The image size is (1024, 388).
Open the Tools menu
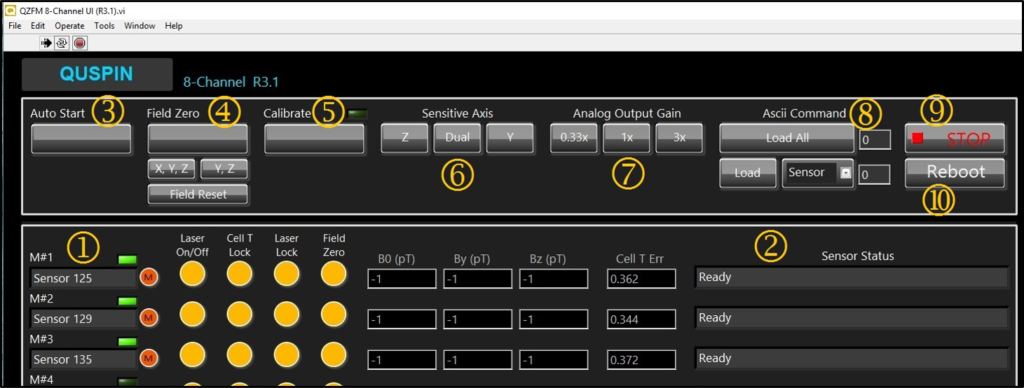pyautogui.click(x=104, y=26)
